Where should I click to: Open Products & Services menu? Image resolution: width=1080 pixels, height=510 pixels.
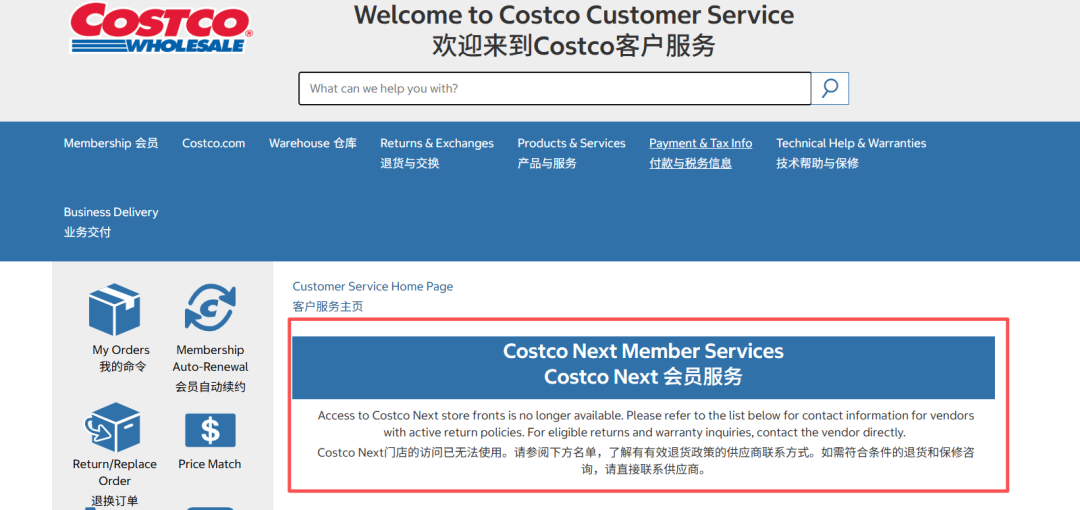[571, 153]
